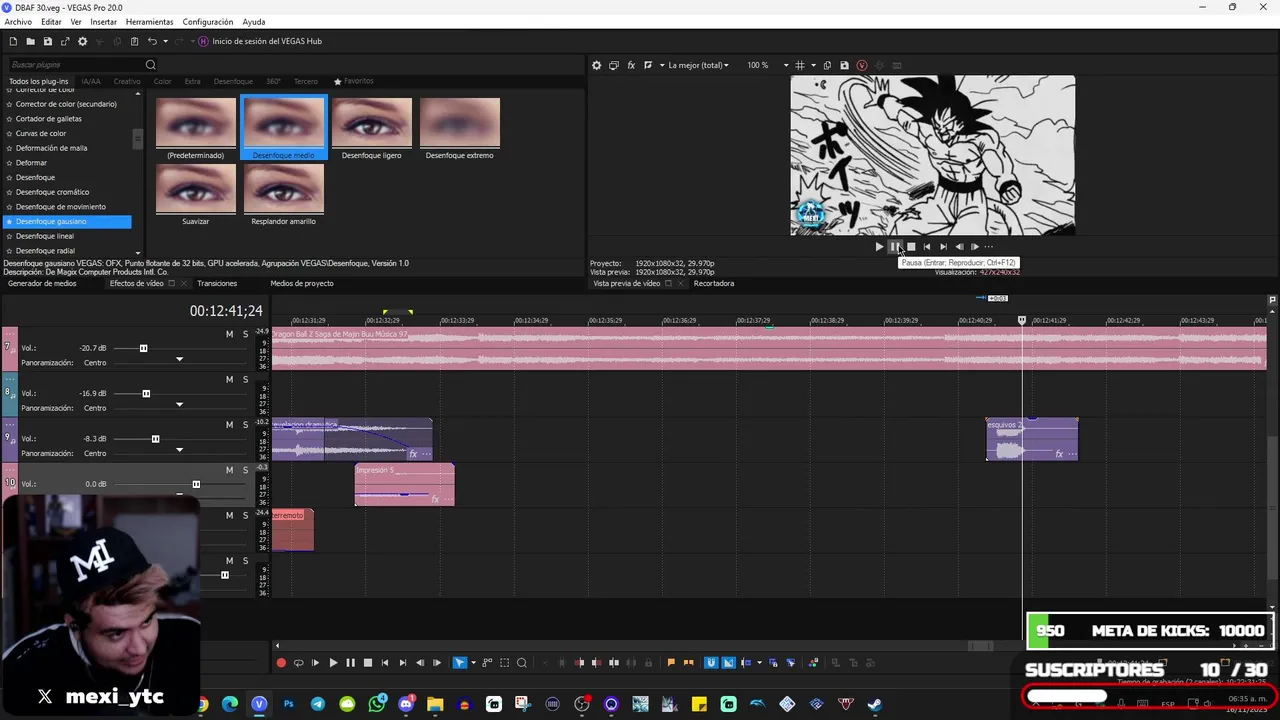Mute audio track 7
Viewport: 1280px width, 720px height.
click(x=229, y=334)
